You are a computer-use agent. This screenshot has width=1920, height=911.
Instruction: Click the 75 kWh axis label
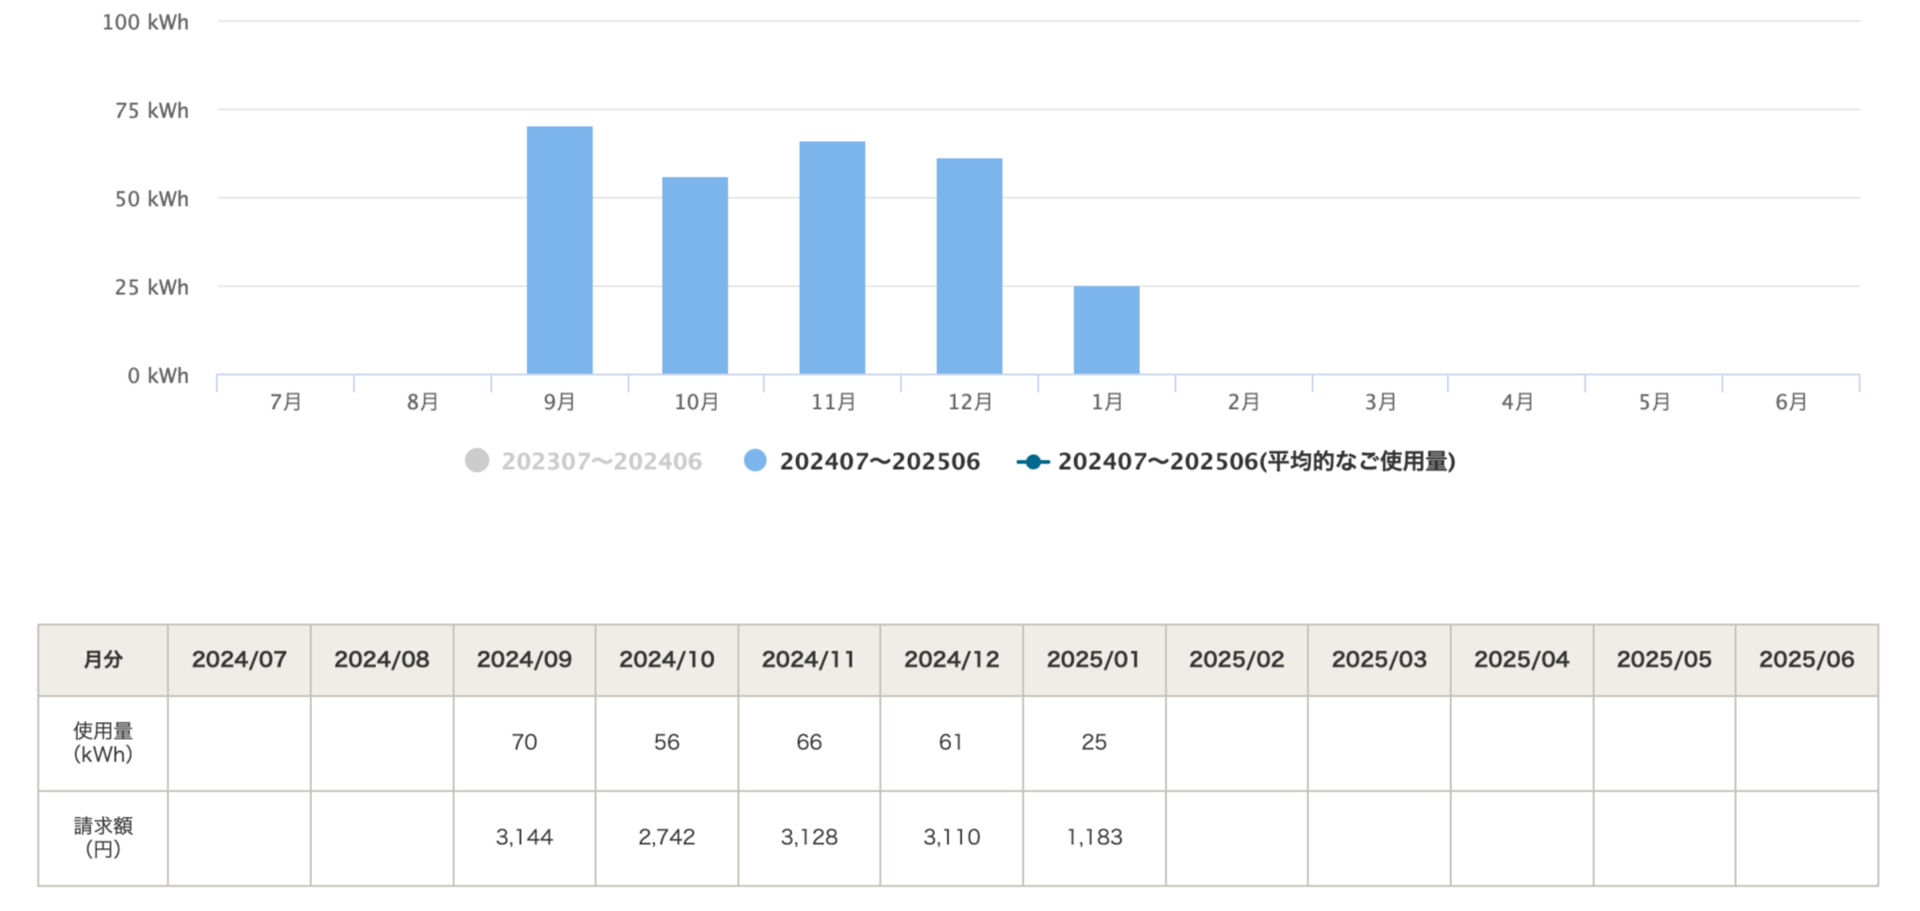click(x=151, y=110)
